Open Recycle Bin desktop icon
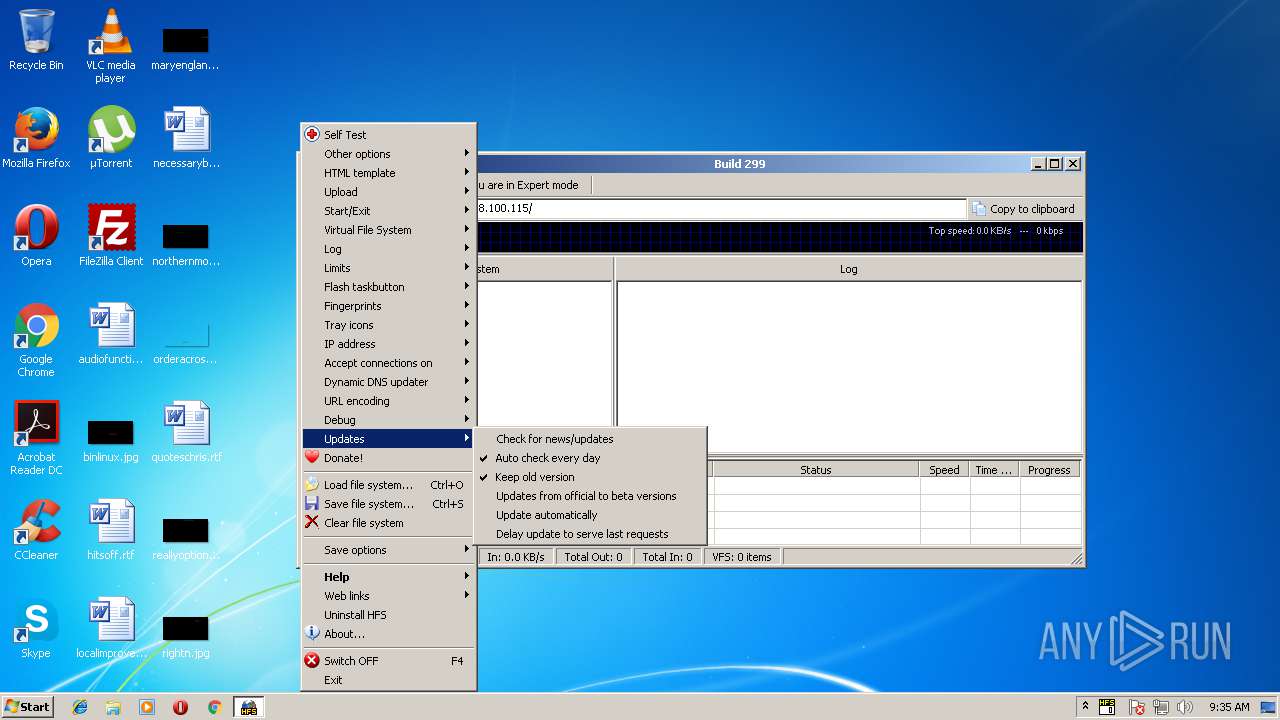The image size is (1280, 720). 36,40
